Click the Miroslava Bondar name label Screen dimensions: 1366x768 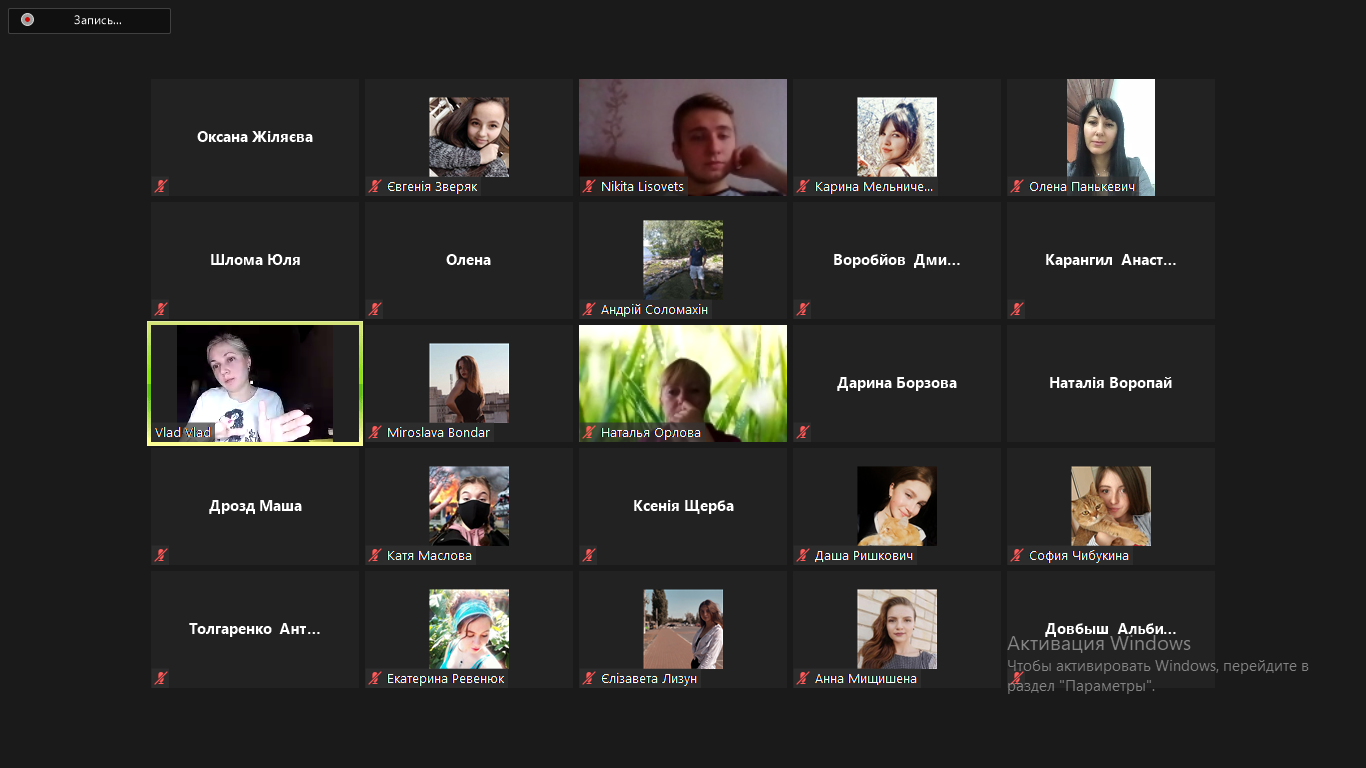439,433
